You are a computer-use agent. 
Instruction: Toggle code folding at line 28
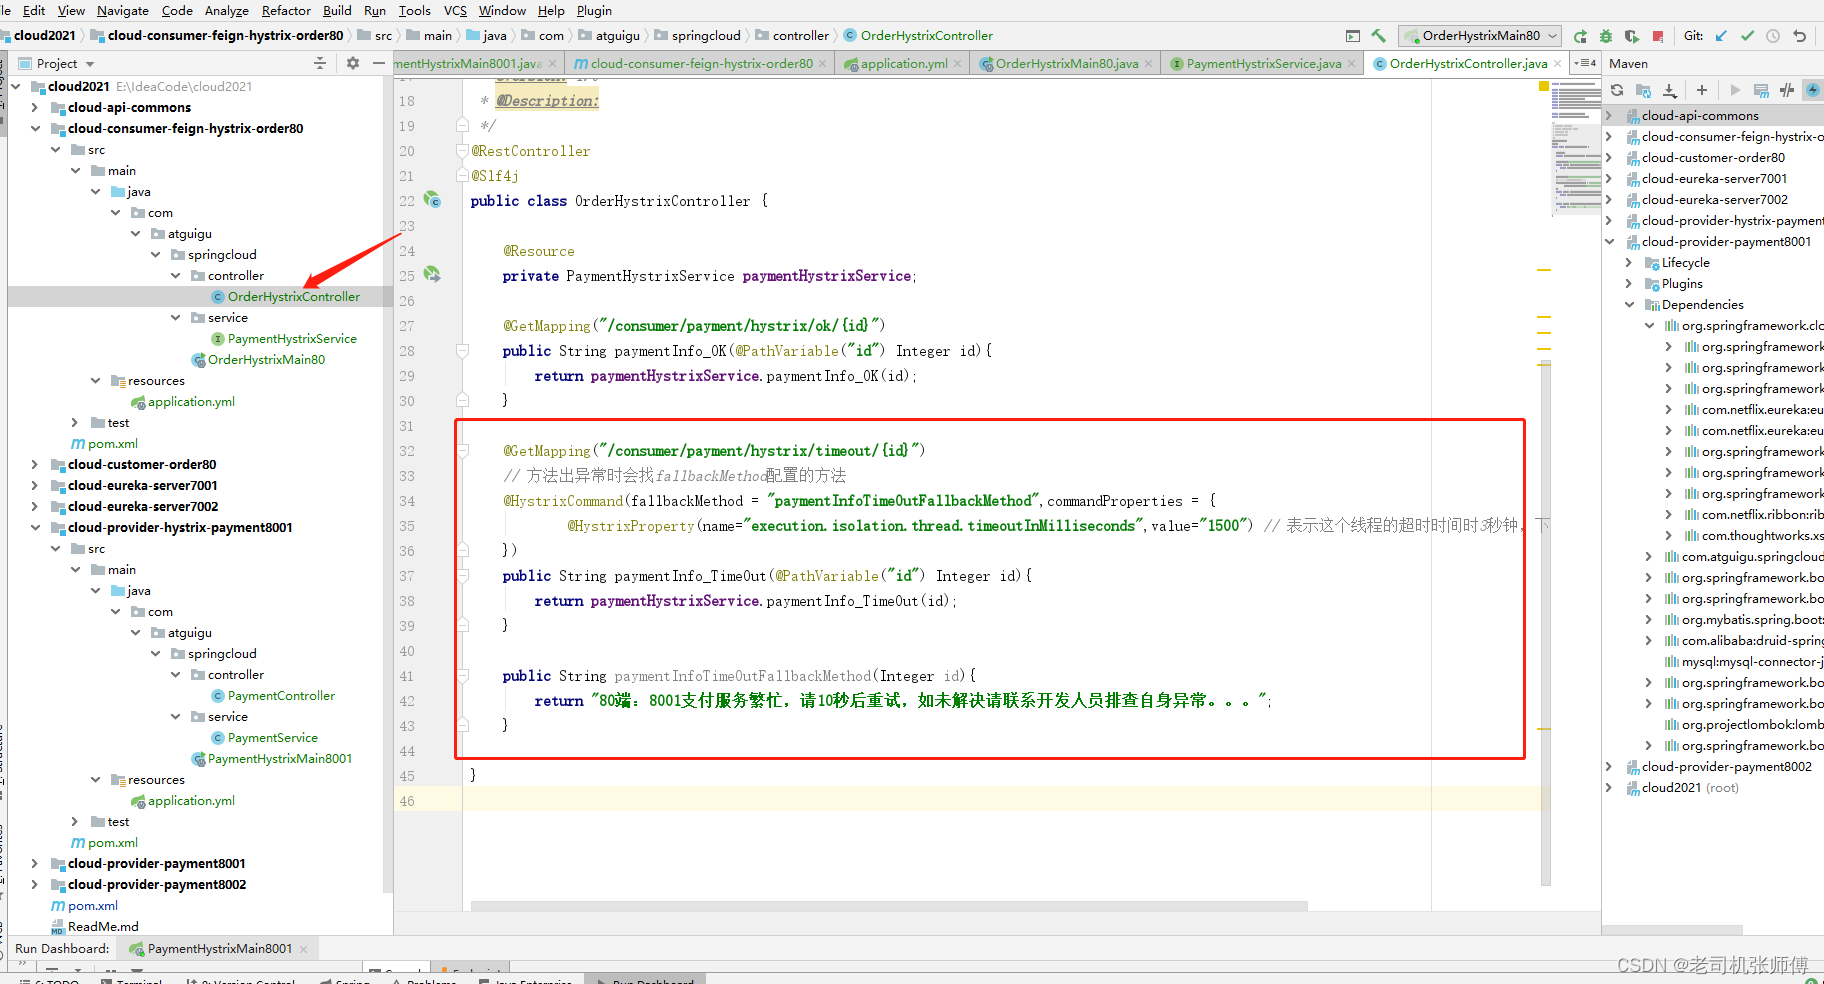pyautogui.click(x=462, y=351)
